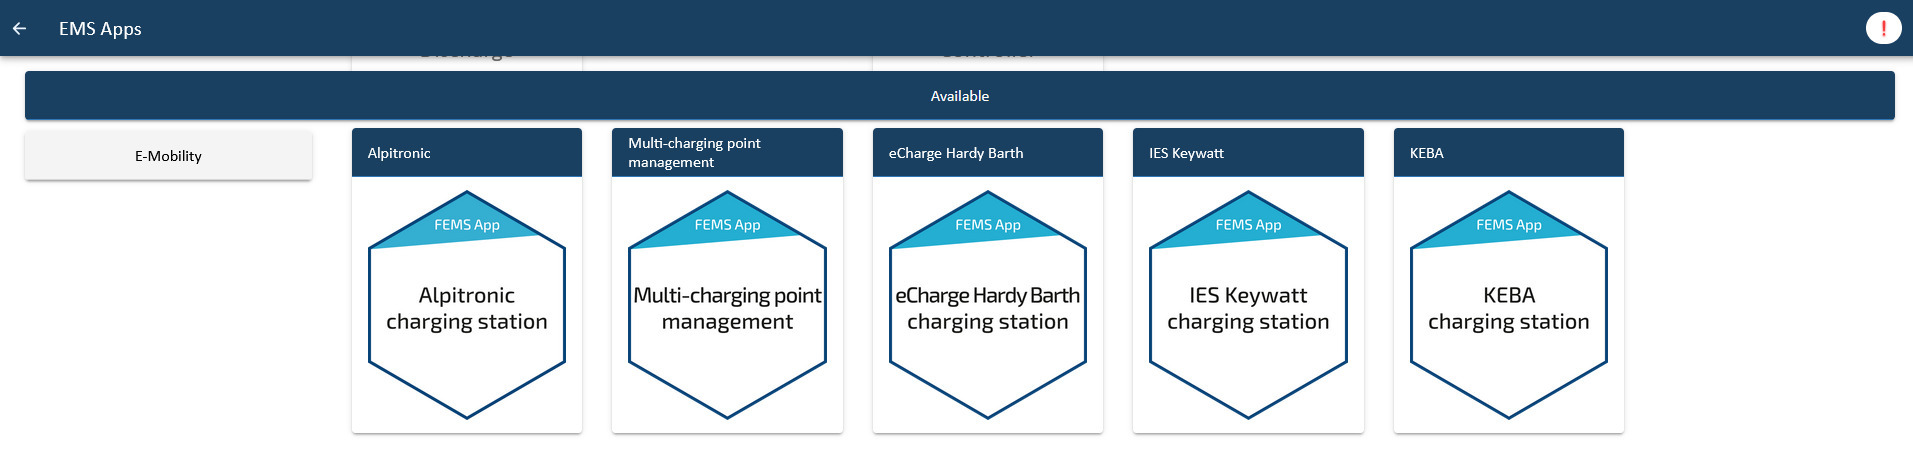Click the IES Keywatt card title
1913x465 pixels.
(1186, 153)
